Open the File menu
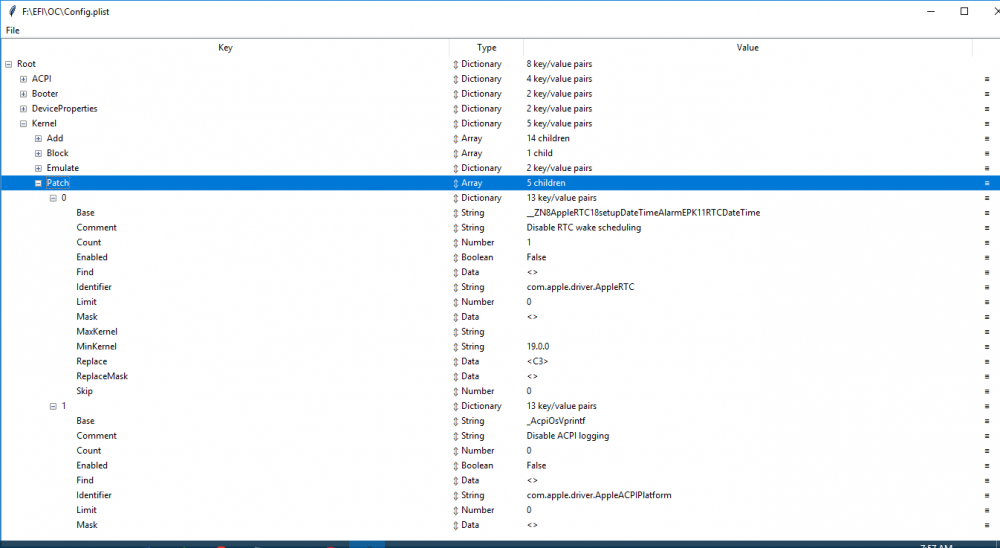Screen dimensions: 1000x548 [13, 30]
